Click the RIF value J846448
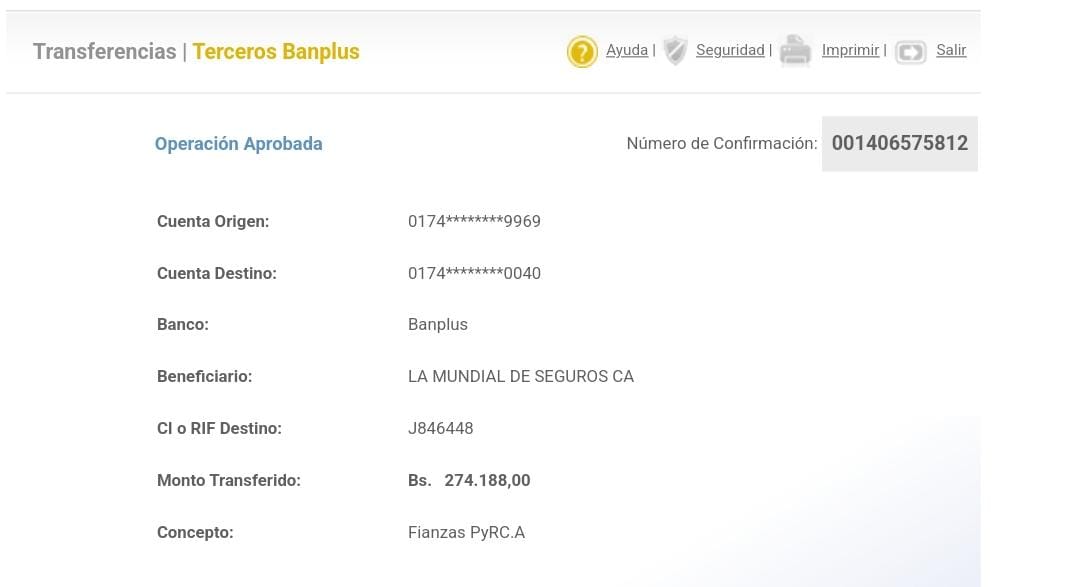This screenshot has width=1080, height=587. (441, 429)
